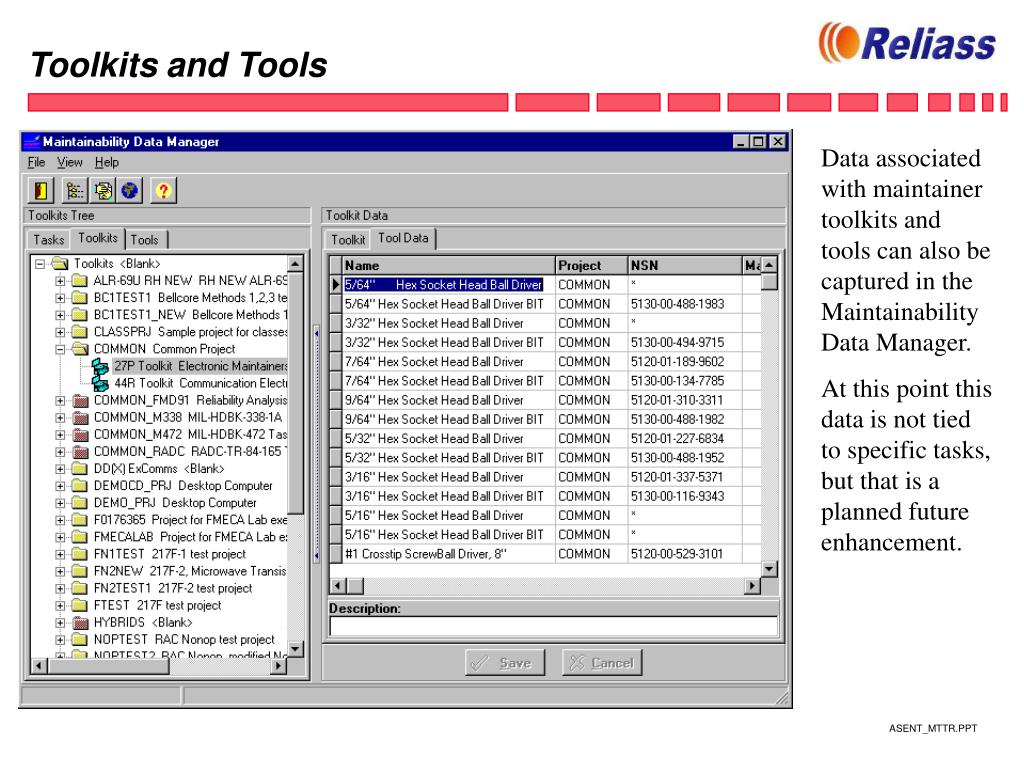Click the tree panel vertical scrollbar thumb
This screenshot has height=768, width=1024.
pyautogui.click(x=296, y=394)
